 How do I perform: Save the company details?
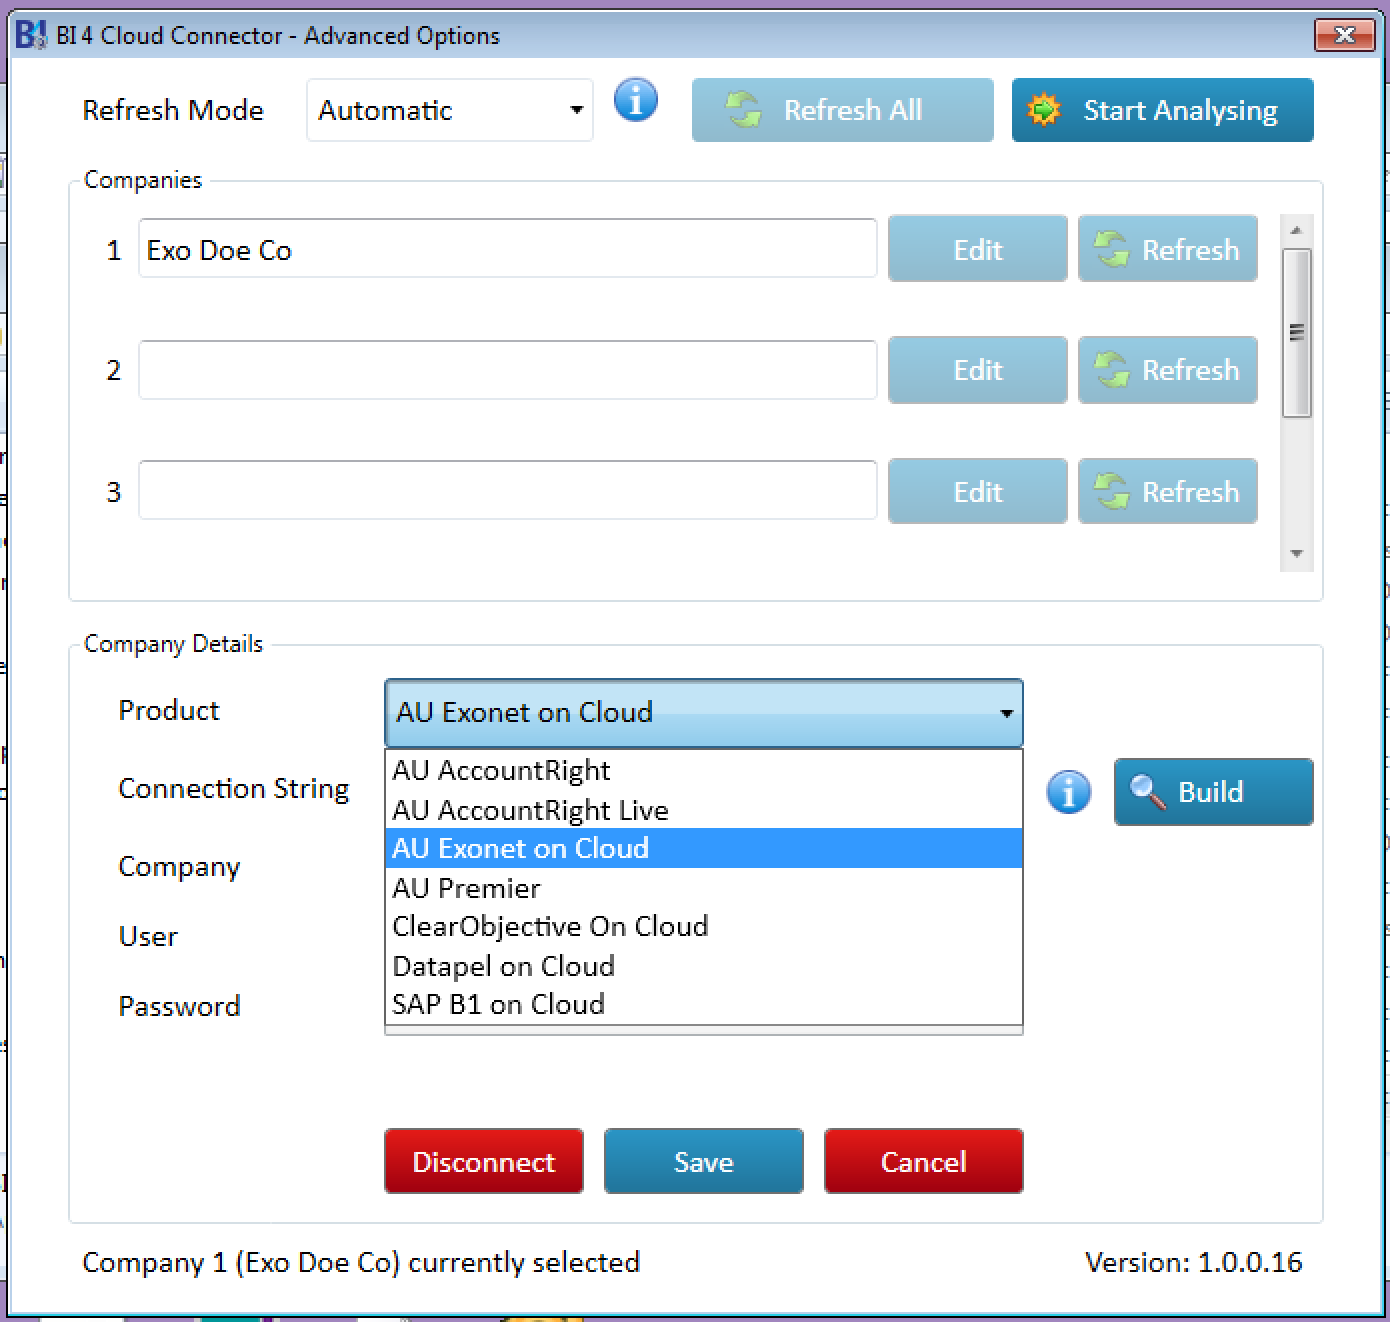pos(704,1161)
